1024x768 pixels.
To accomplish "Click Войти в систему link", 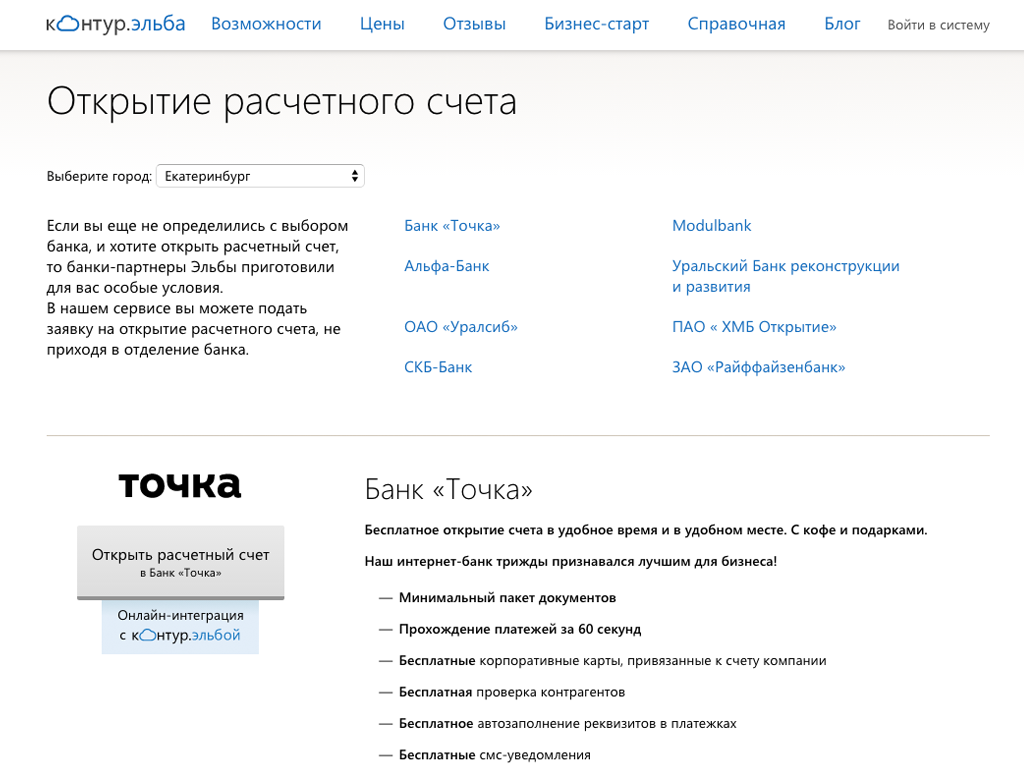I will (938, 25).
